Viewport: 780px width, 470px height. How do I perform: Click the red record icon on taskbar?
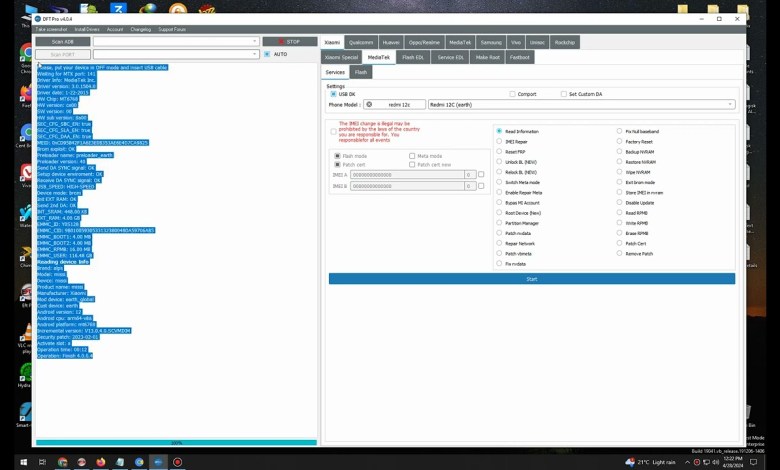point(178,462)
